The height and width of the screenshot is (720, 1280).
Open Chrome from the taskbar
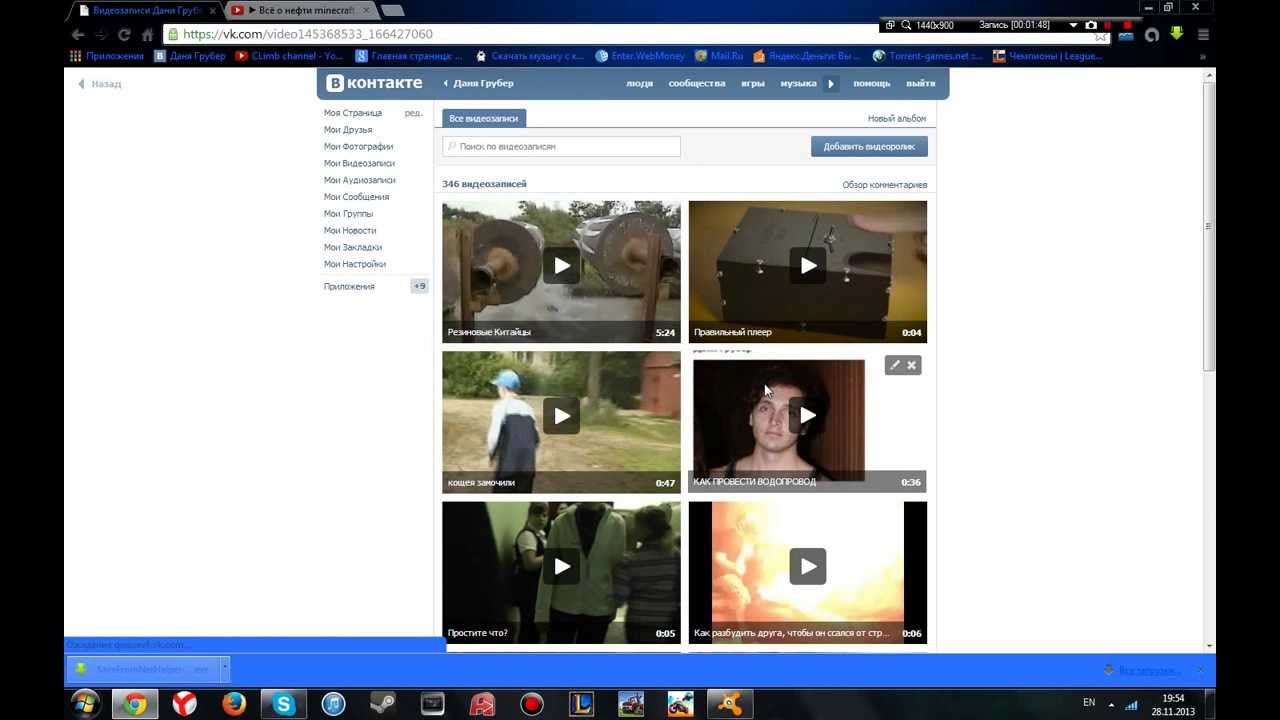(x=135, y=705)
